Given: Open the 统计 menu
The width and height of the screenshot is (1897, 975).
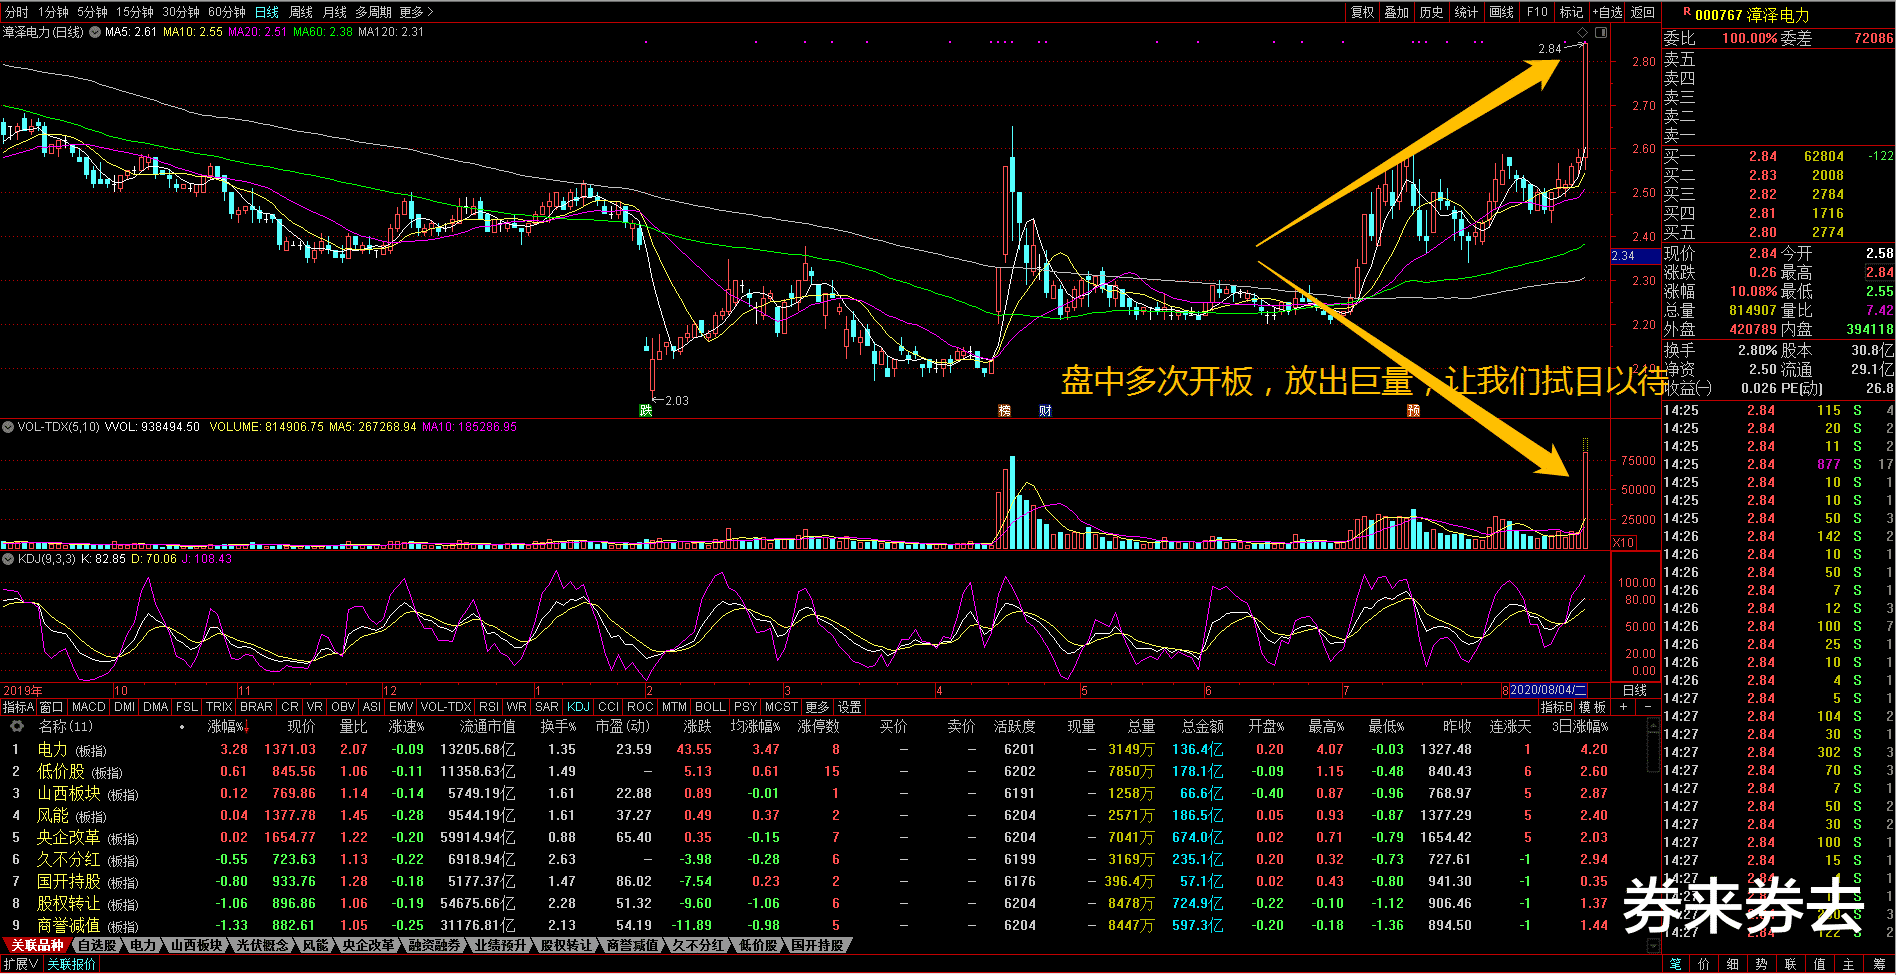Looking at the screenshot, I should coord(1466,12).
